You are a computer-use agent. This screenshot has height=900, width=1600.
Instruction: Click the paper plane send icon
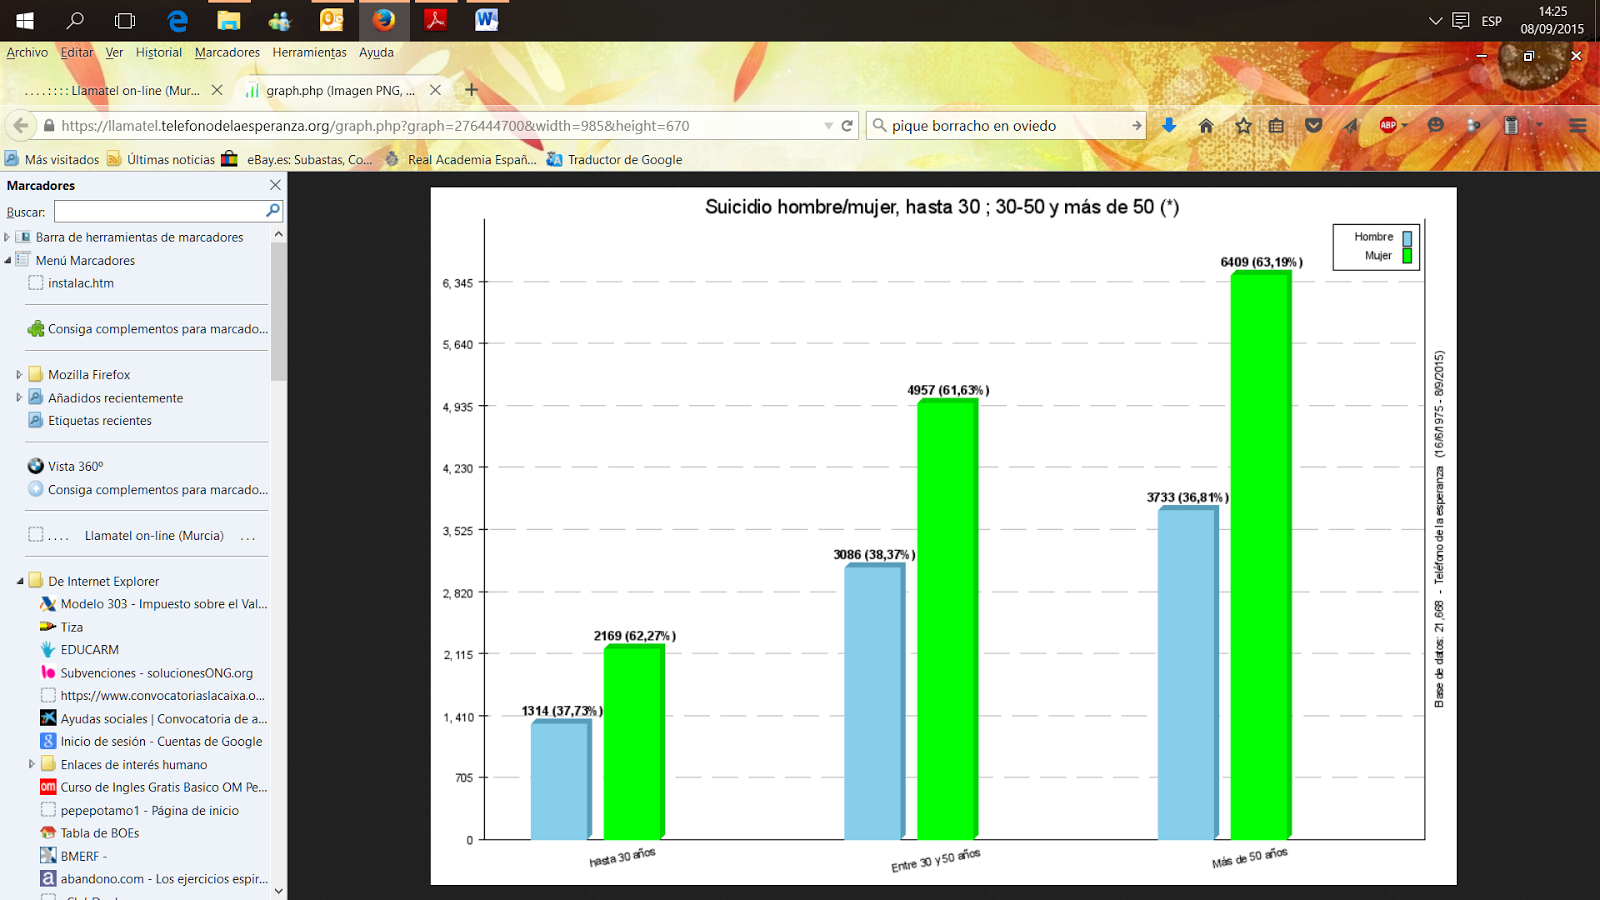pyautogui.click(x=1350, y=125)
